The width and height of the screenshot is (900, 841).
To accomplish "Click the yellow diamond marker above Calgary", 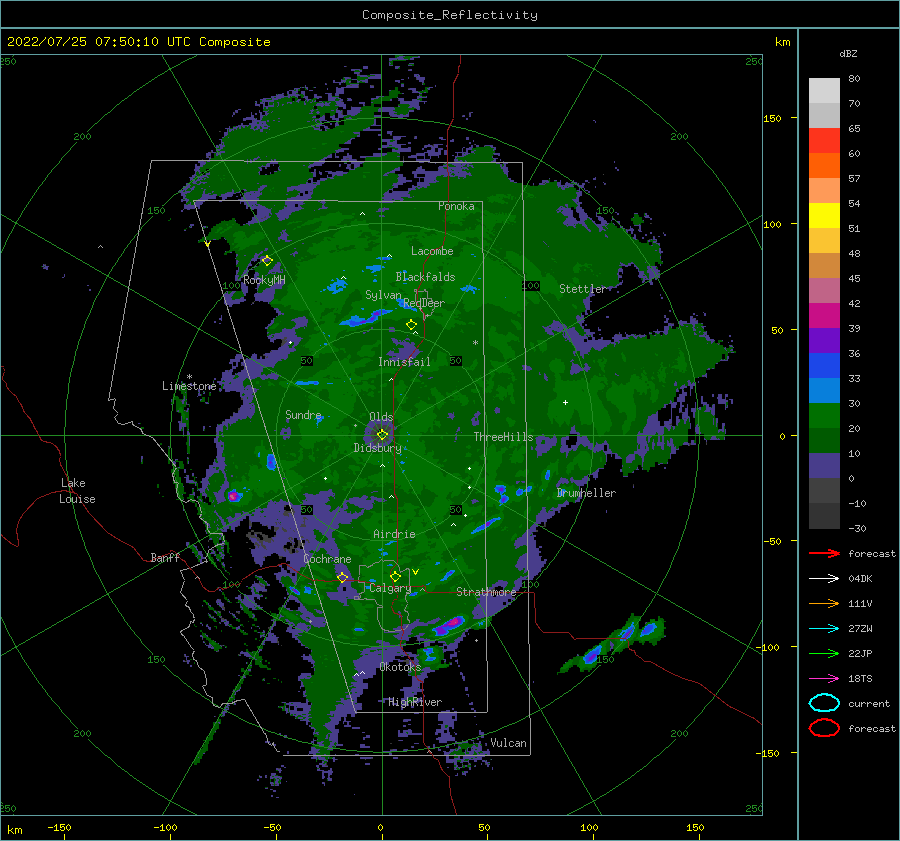I will point(395,576).
